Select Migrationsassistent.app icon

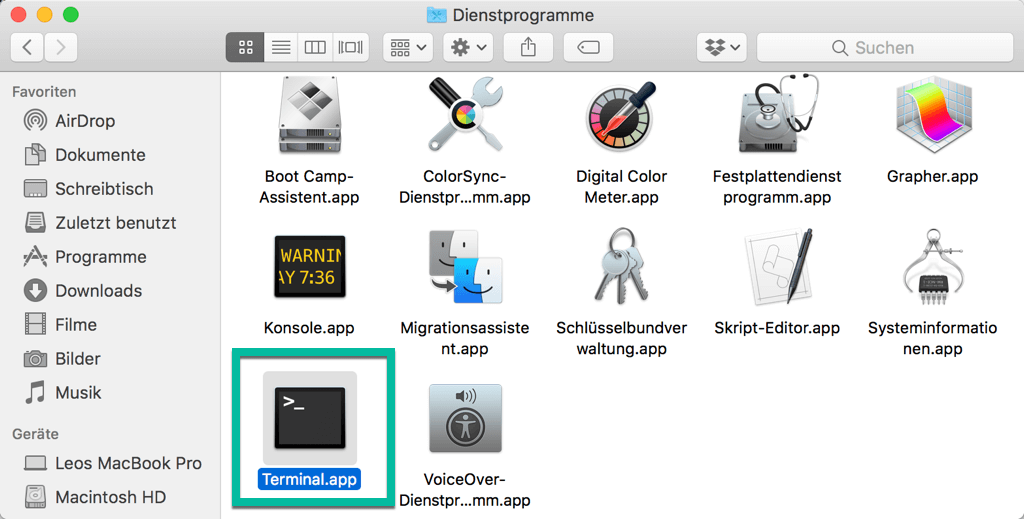click(465, 267)
